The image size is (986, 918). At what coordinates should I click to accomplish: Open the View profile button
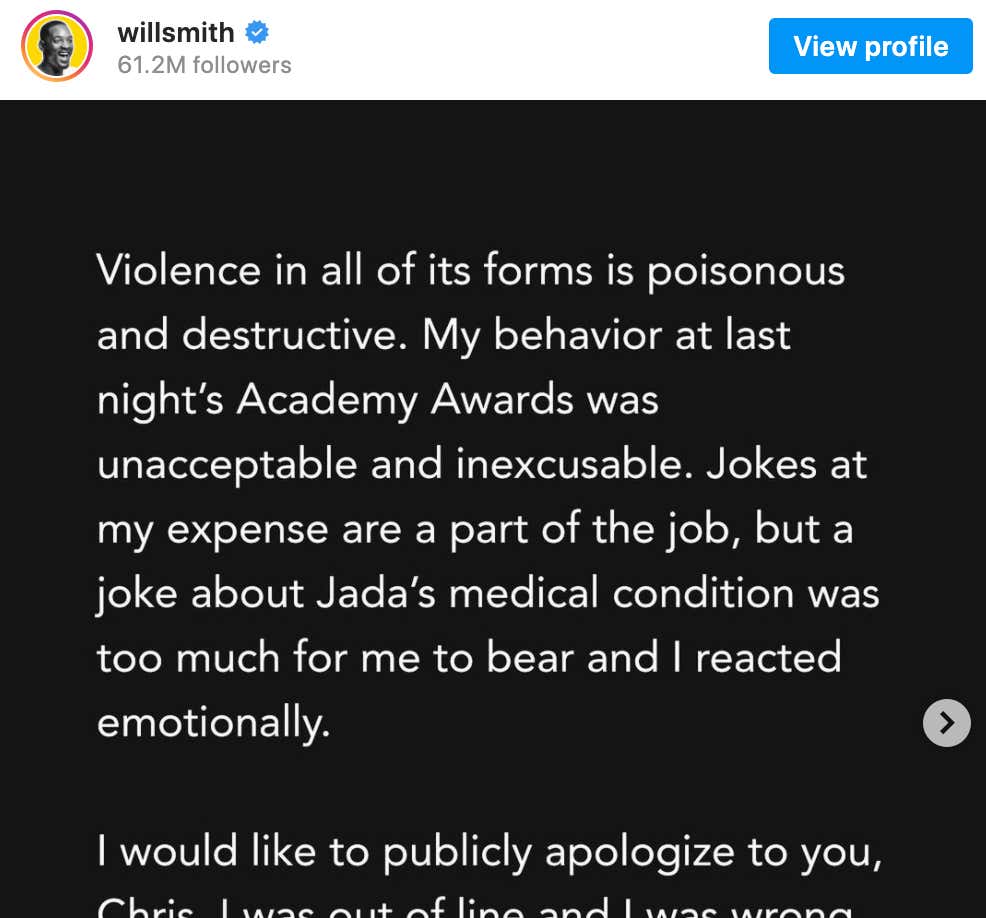(870, 46)
